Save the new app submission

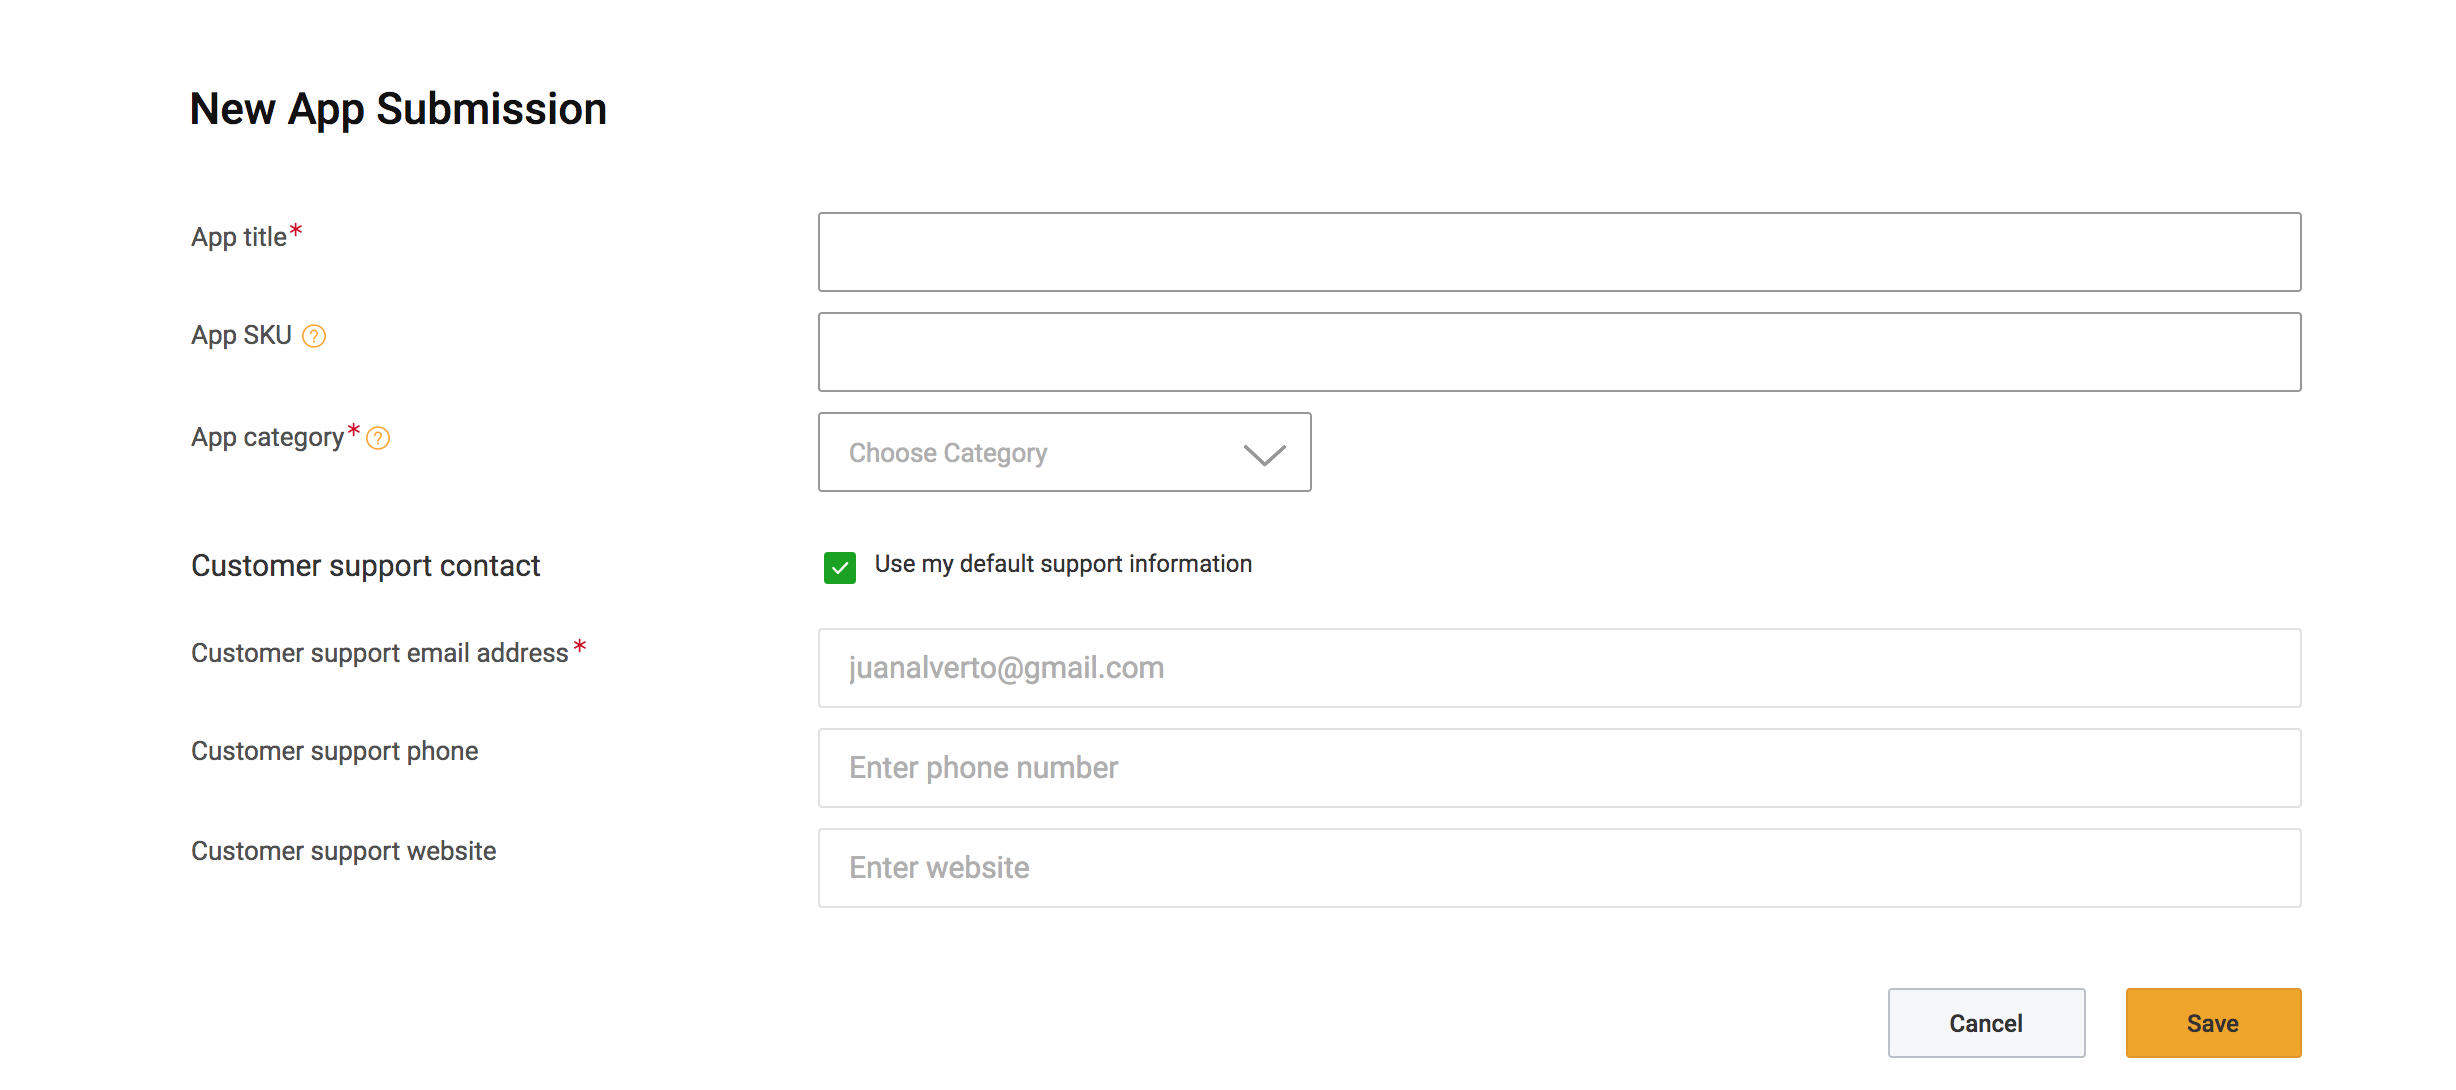click(2214, 1023)
